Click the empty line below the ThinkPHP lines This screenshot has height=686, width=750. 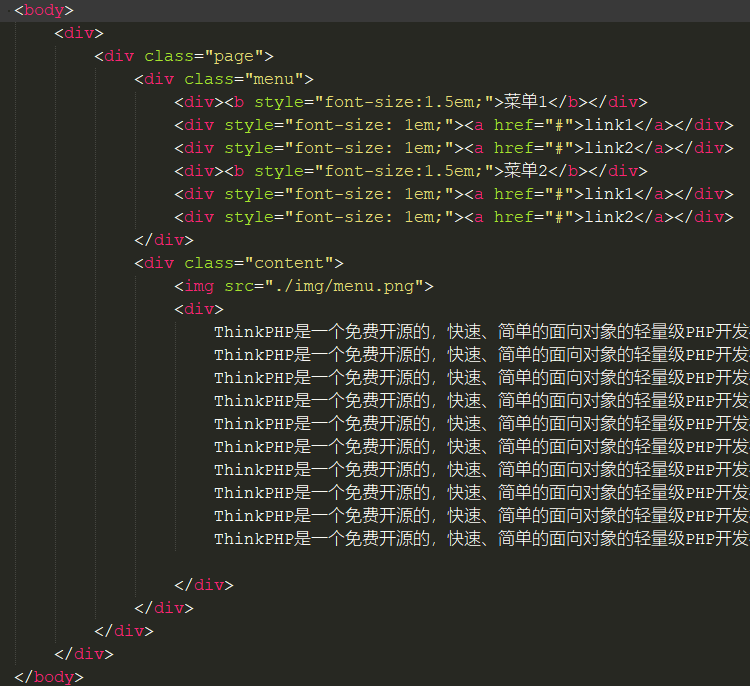[300, 562]
